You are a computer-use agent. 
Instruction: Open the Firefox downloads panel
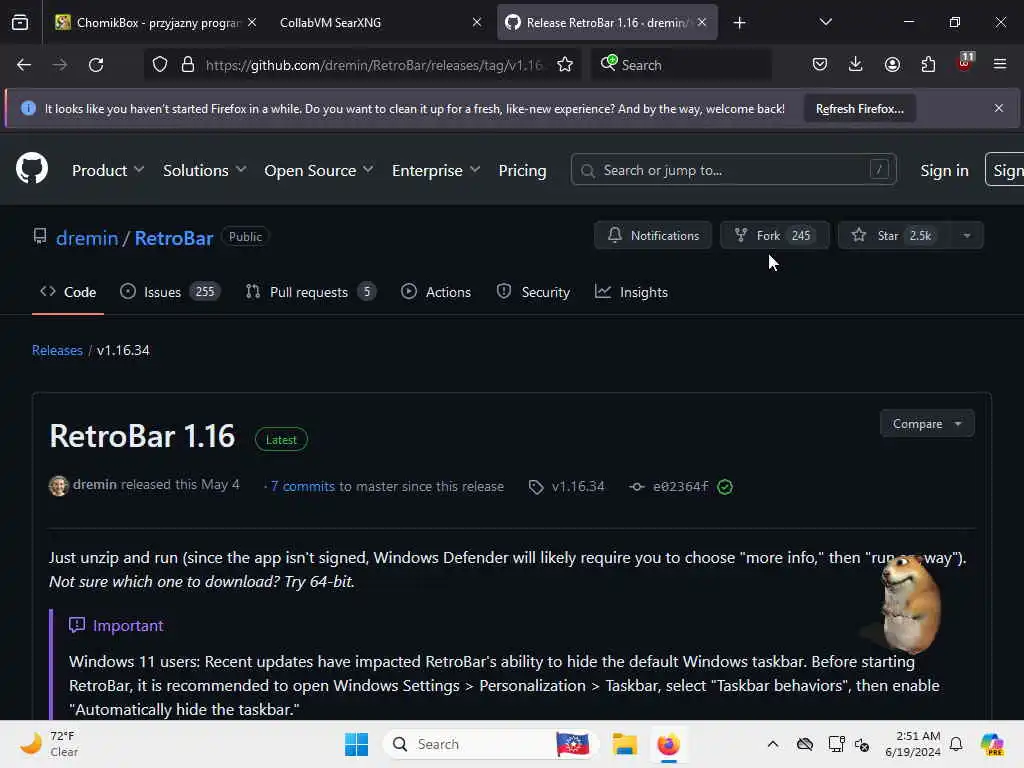pyautogui.click(x=856, y=65)
